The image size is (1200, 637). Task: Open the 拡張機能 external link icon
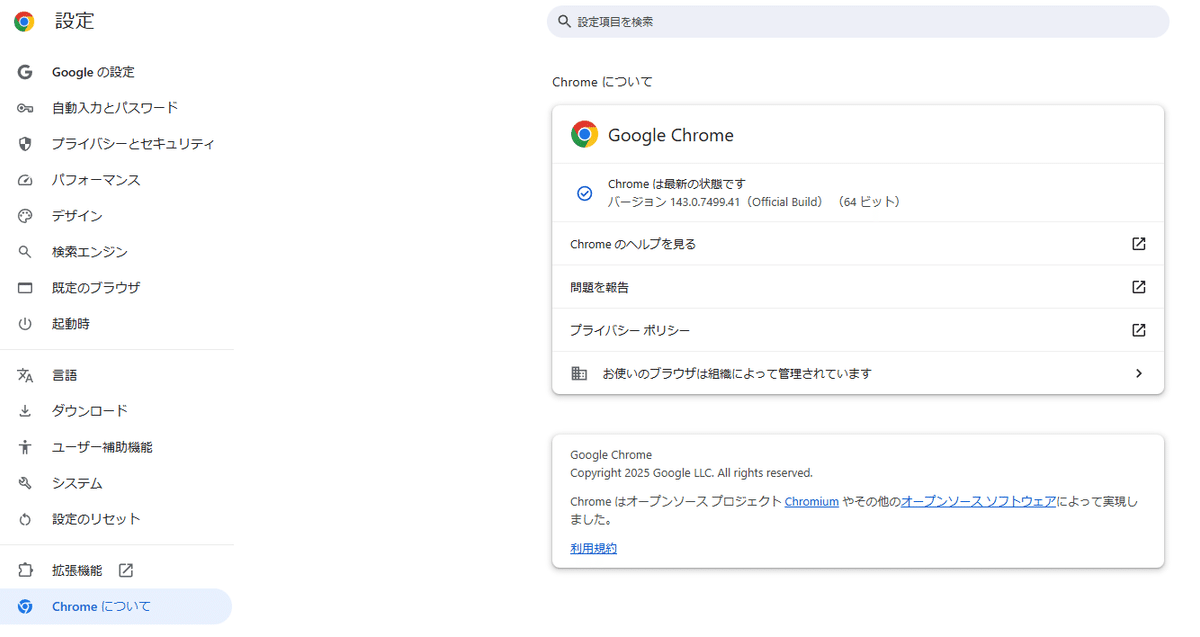[x=124, y=569]
